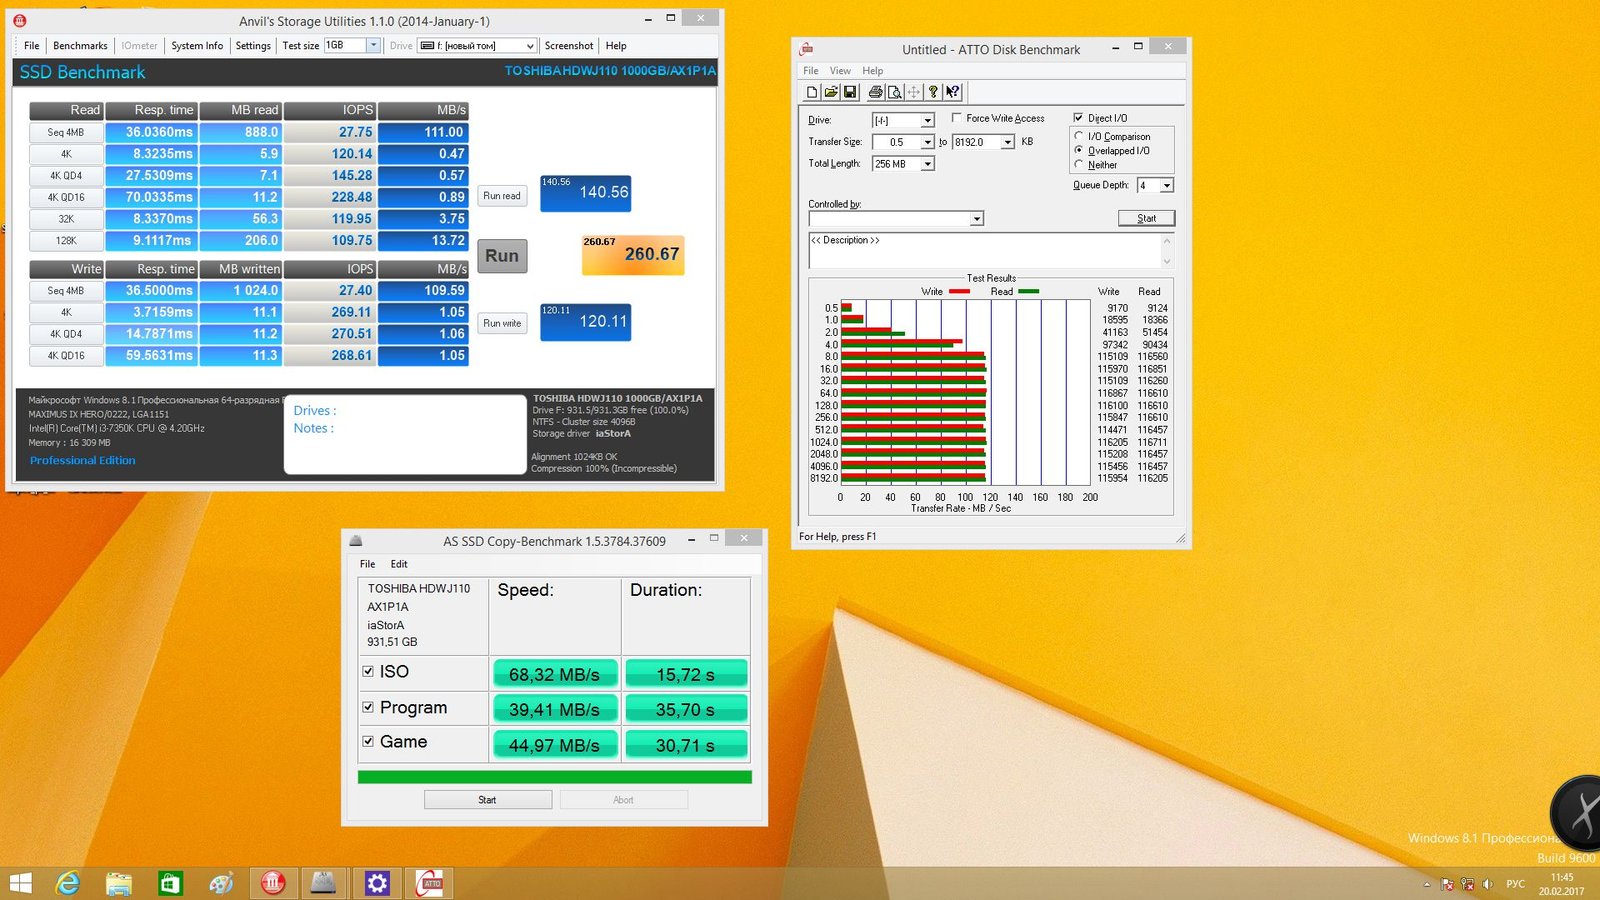
Task: Click the Run write button
Action: (x=502, y=323)
